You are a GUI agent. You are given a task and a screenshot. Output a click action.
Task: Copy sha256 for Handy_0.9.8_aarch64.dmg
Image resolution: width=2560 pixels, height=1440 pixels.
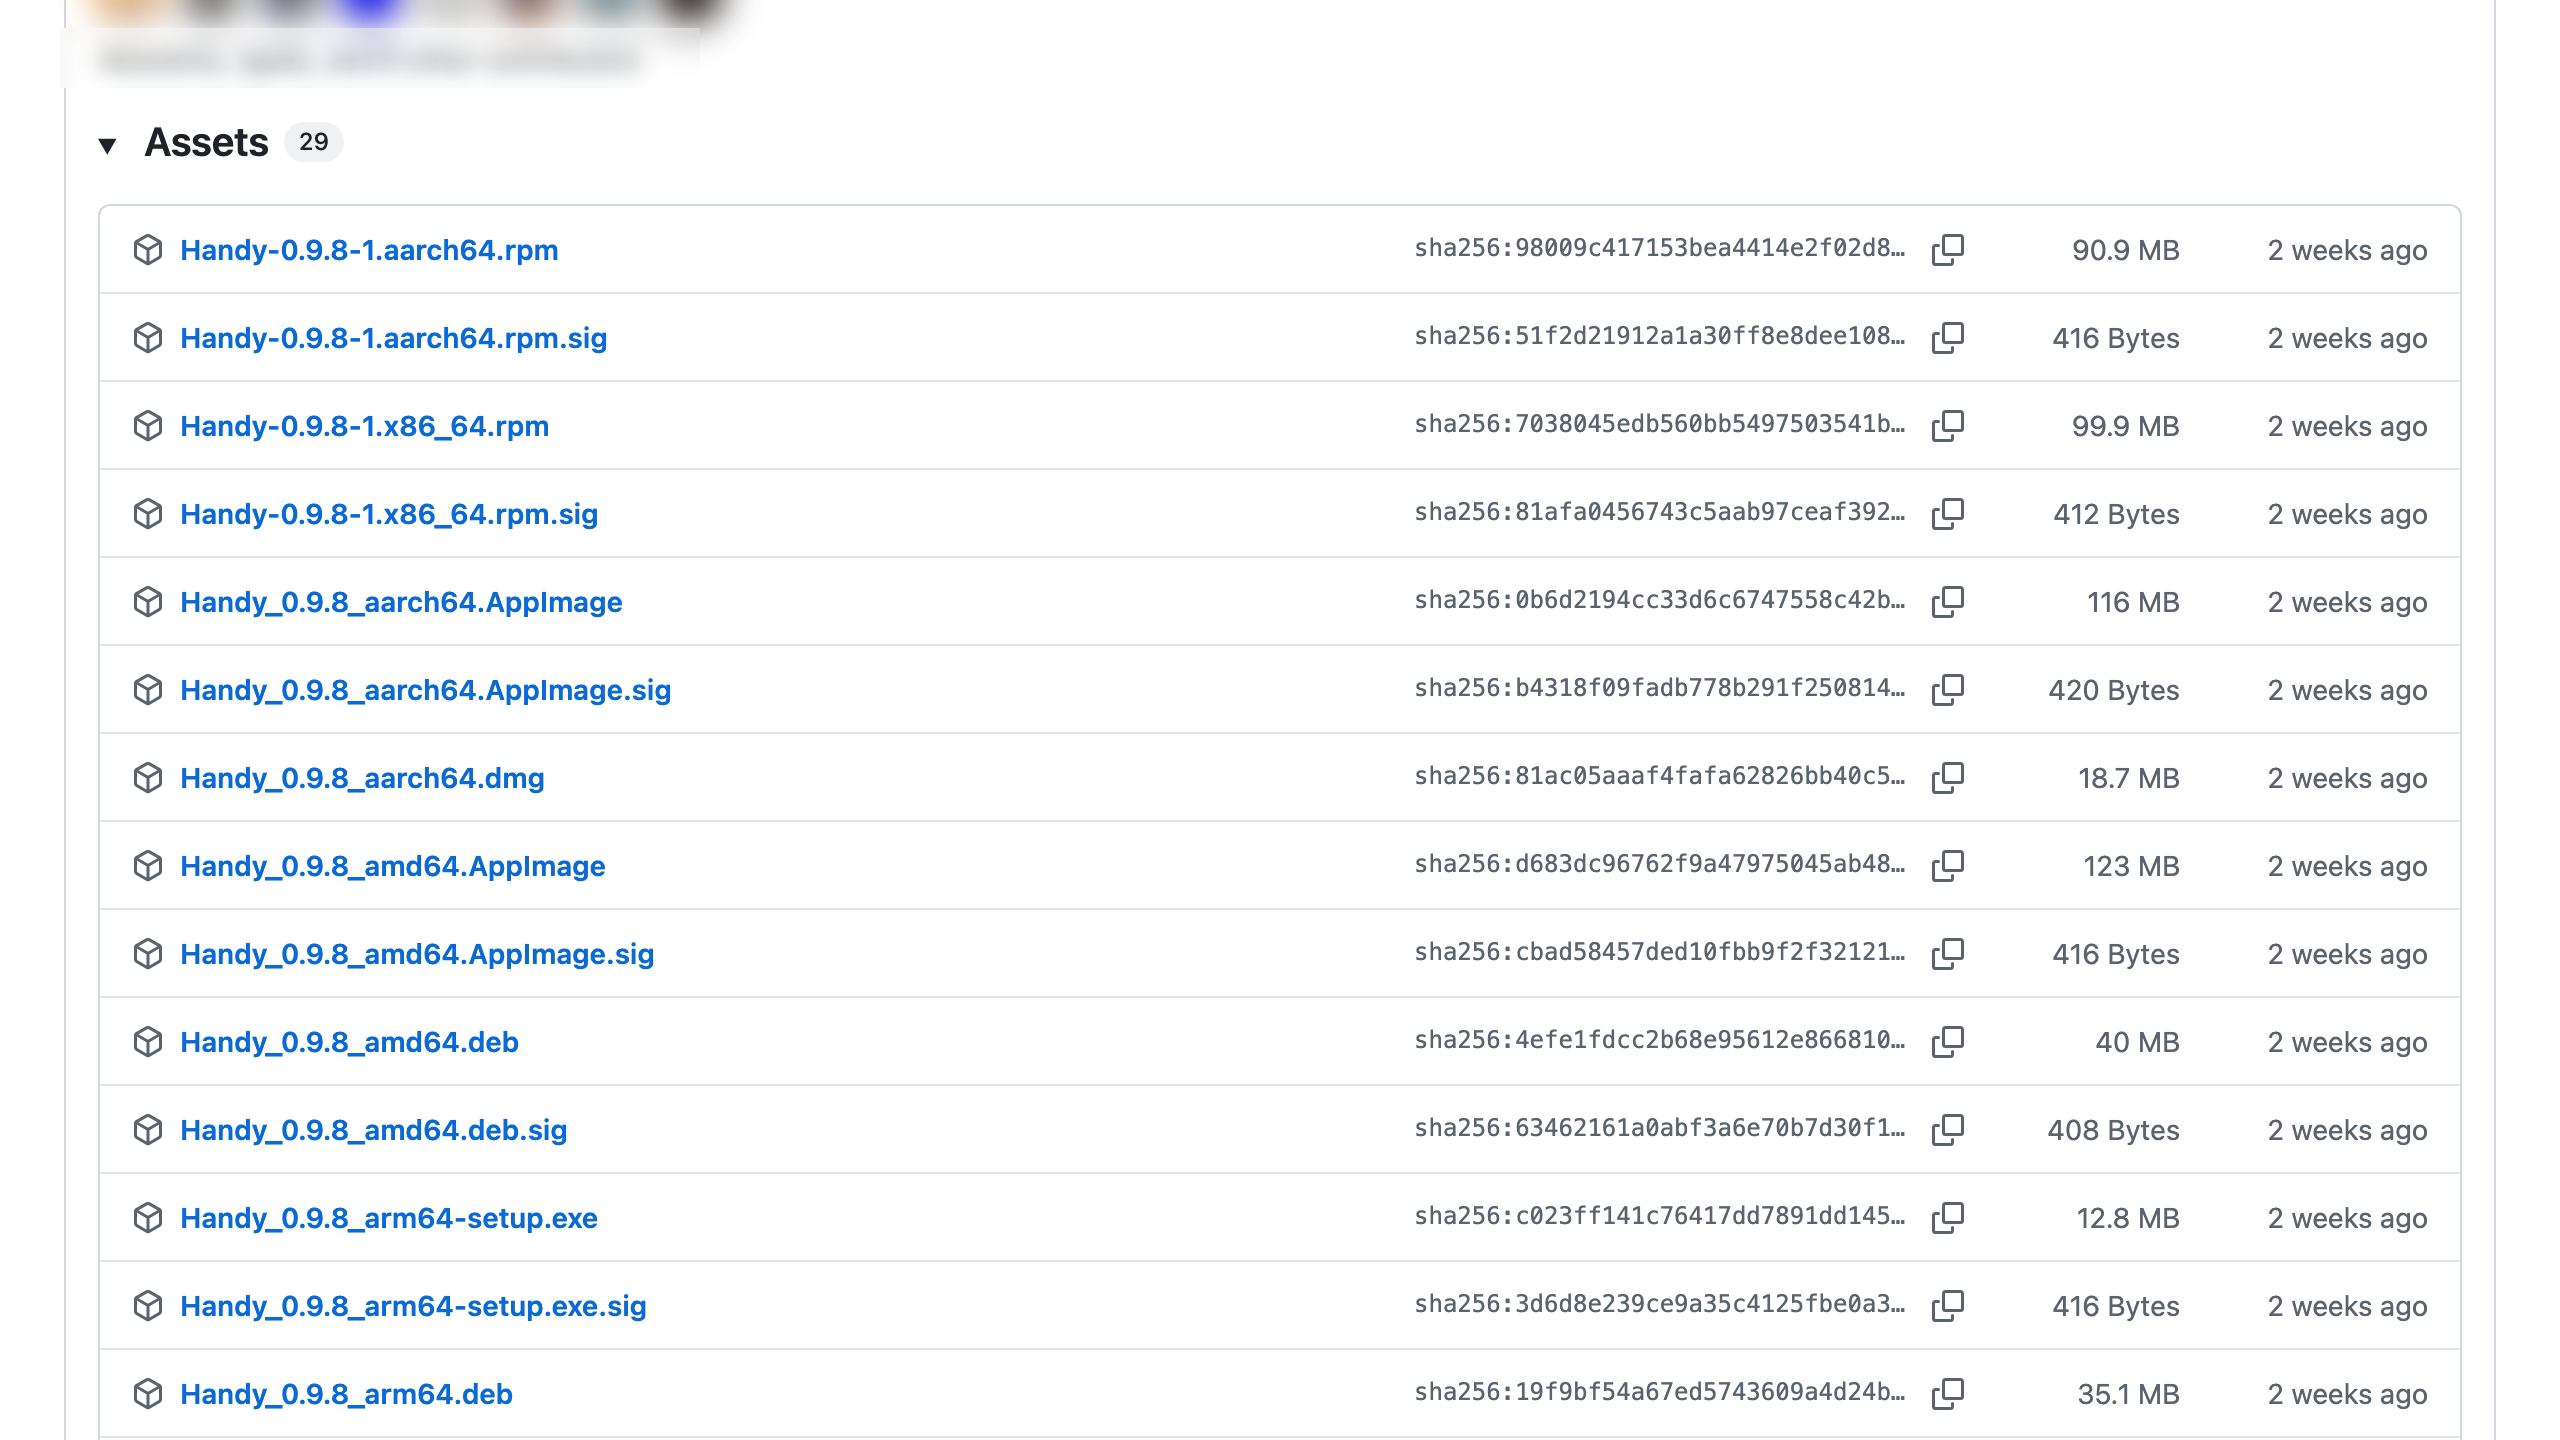pyautogui.click(x=1948, y=778)
